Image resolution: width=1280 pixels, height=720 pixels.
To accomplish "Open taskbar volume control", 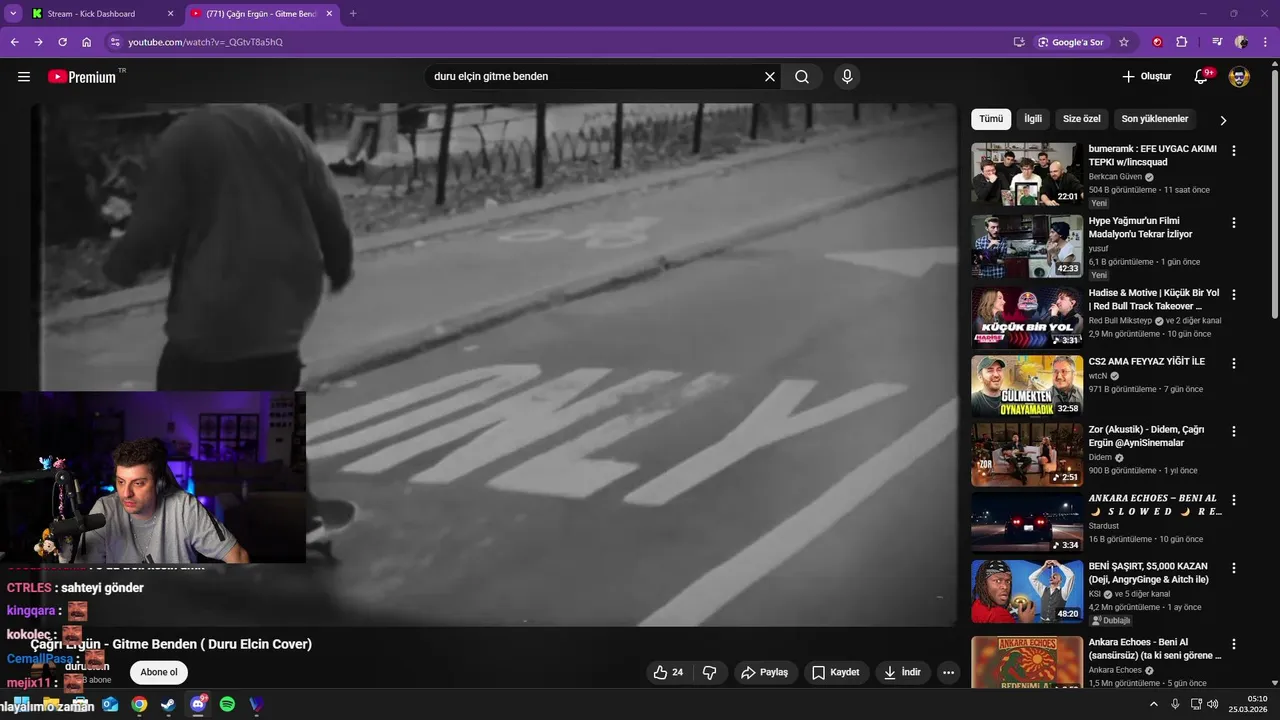I will (x=1213, y=704).
